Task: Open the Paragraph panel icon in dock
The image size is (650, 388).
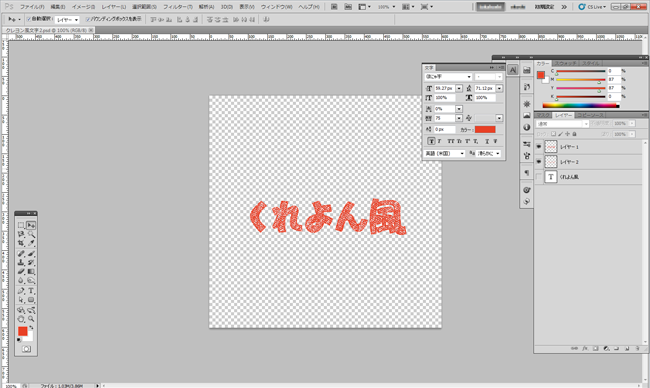Action: pos(526,173)
